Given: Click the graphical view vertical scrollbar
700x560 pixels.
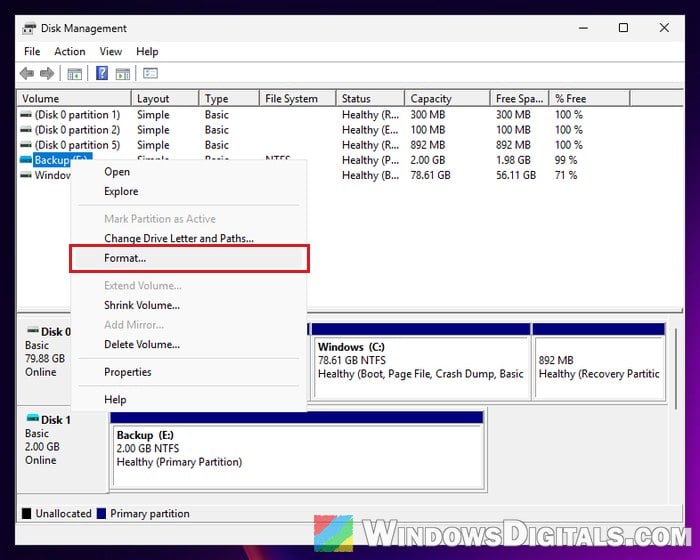Looking at the screenshot, I should (676, 368).
